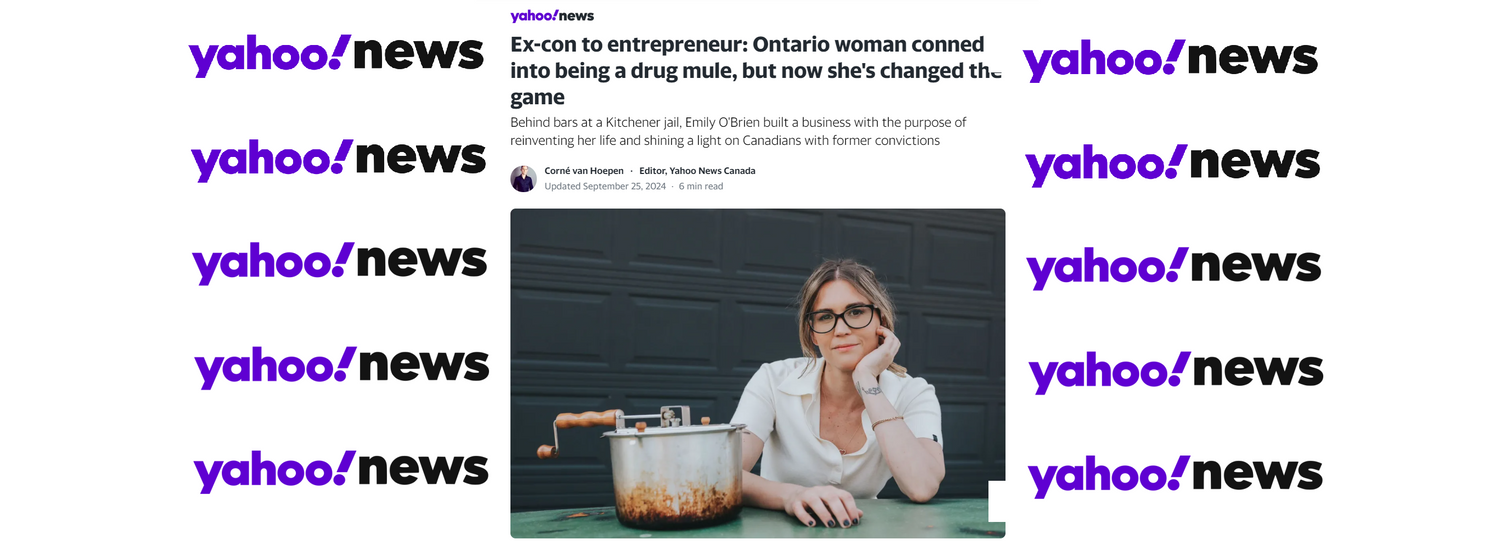Open author Corné van Hoepen's profile
This screenshot has height=545, width=1500.
click(x=584, y=171)
